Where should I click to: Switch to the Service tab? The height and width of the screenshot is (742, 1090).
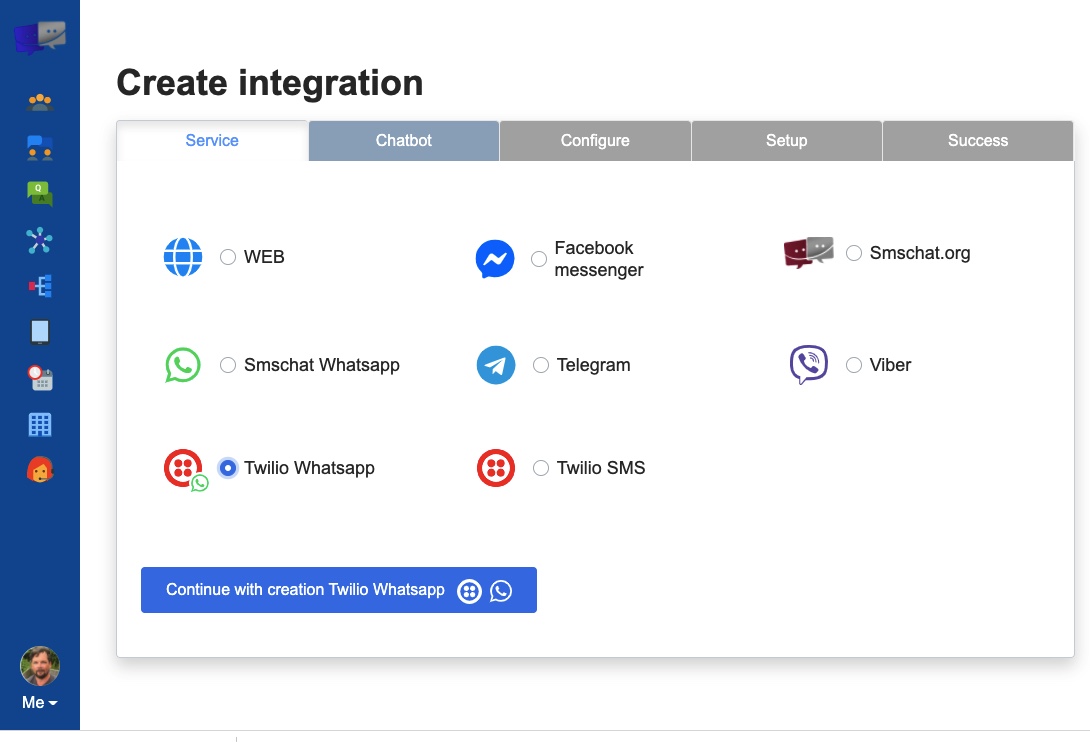(x=212, y=140)
